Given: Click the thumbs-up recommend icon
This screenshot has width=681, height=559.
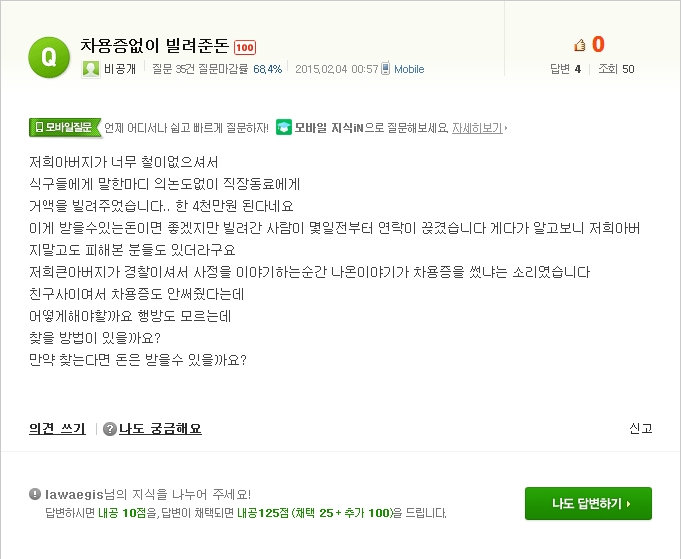Looking at the screenshot, I should click(579, 45).
